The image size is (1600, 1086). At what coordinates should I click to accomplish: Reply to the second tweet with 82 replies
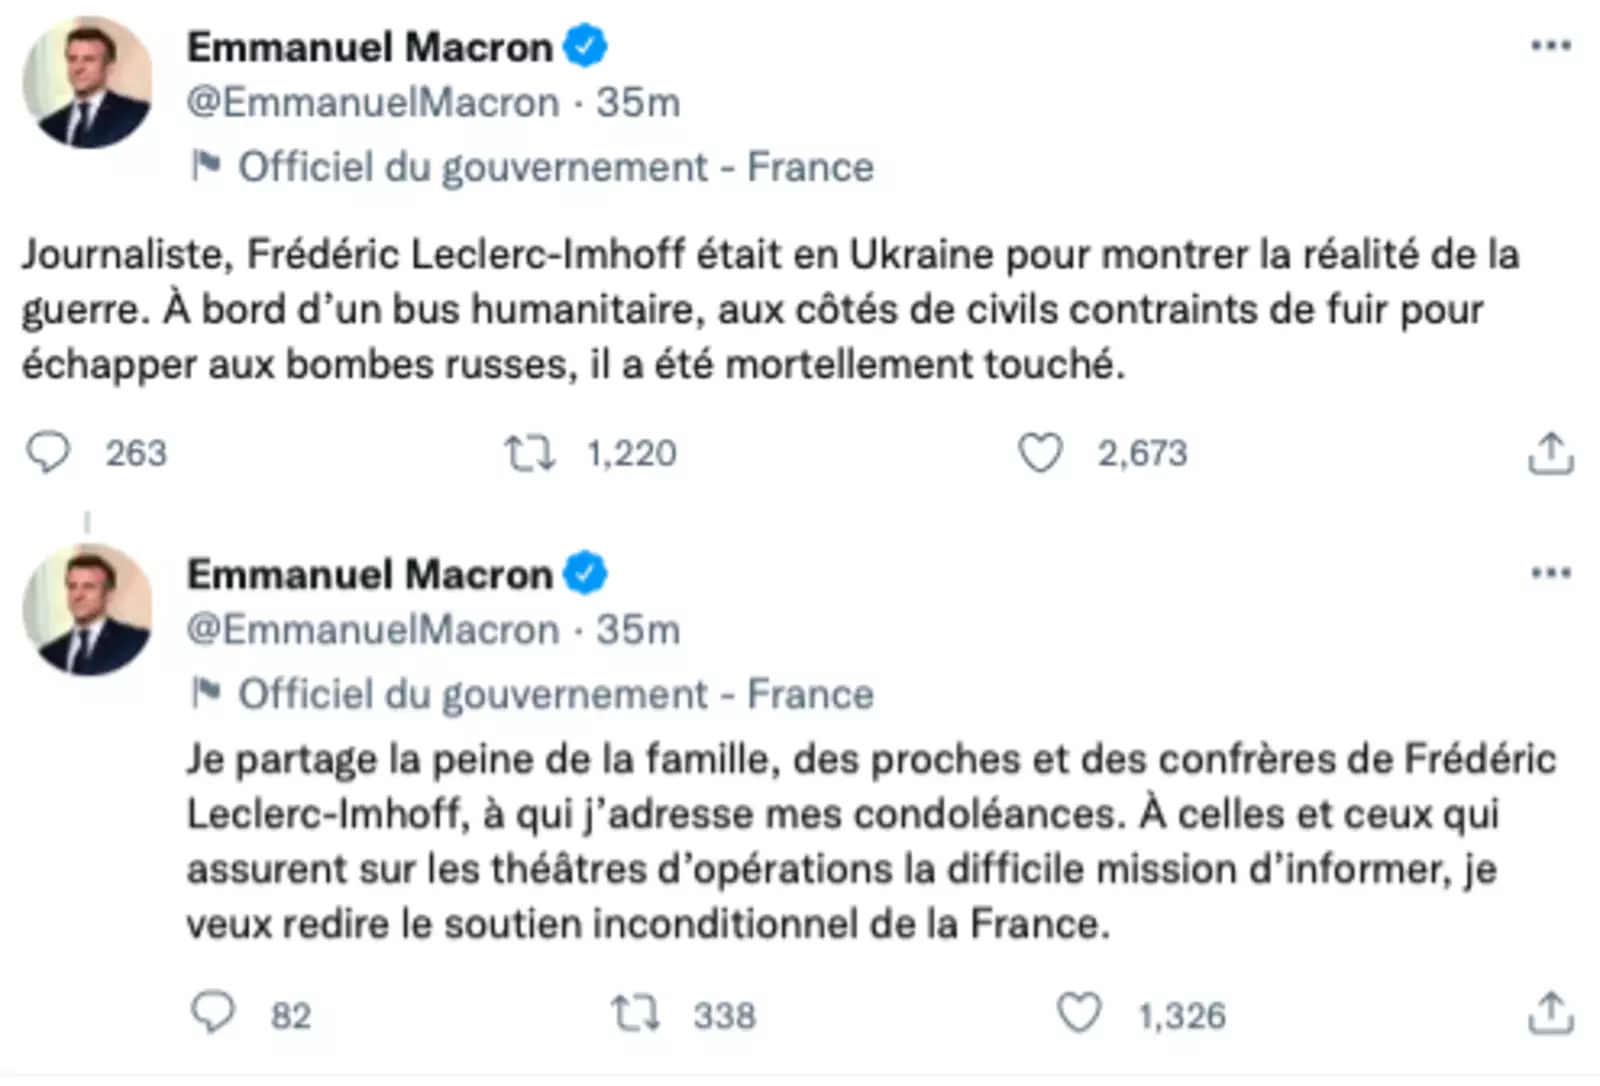(x=213, y=1013)
